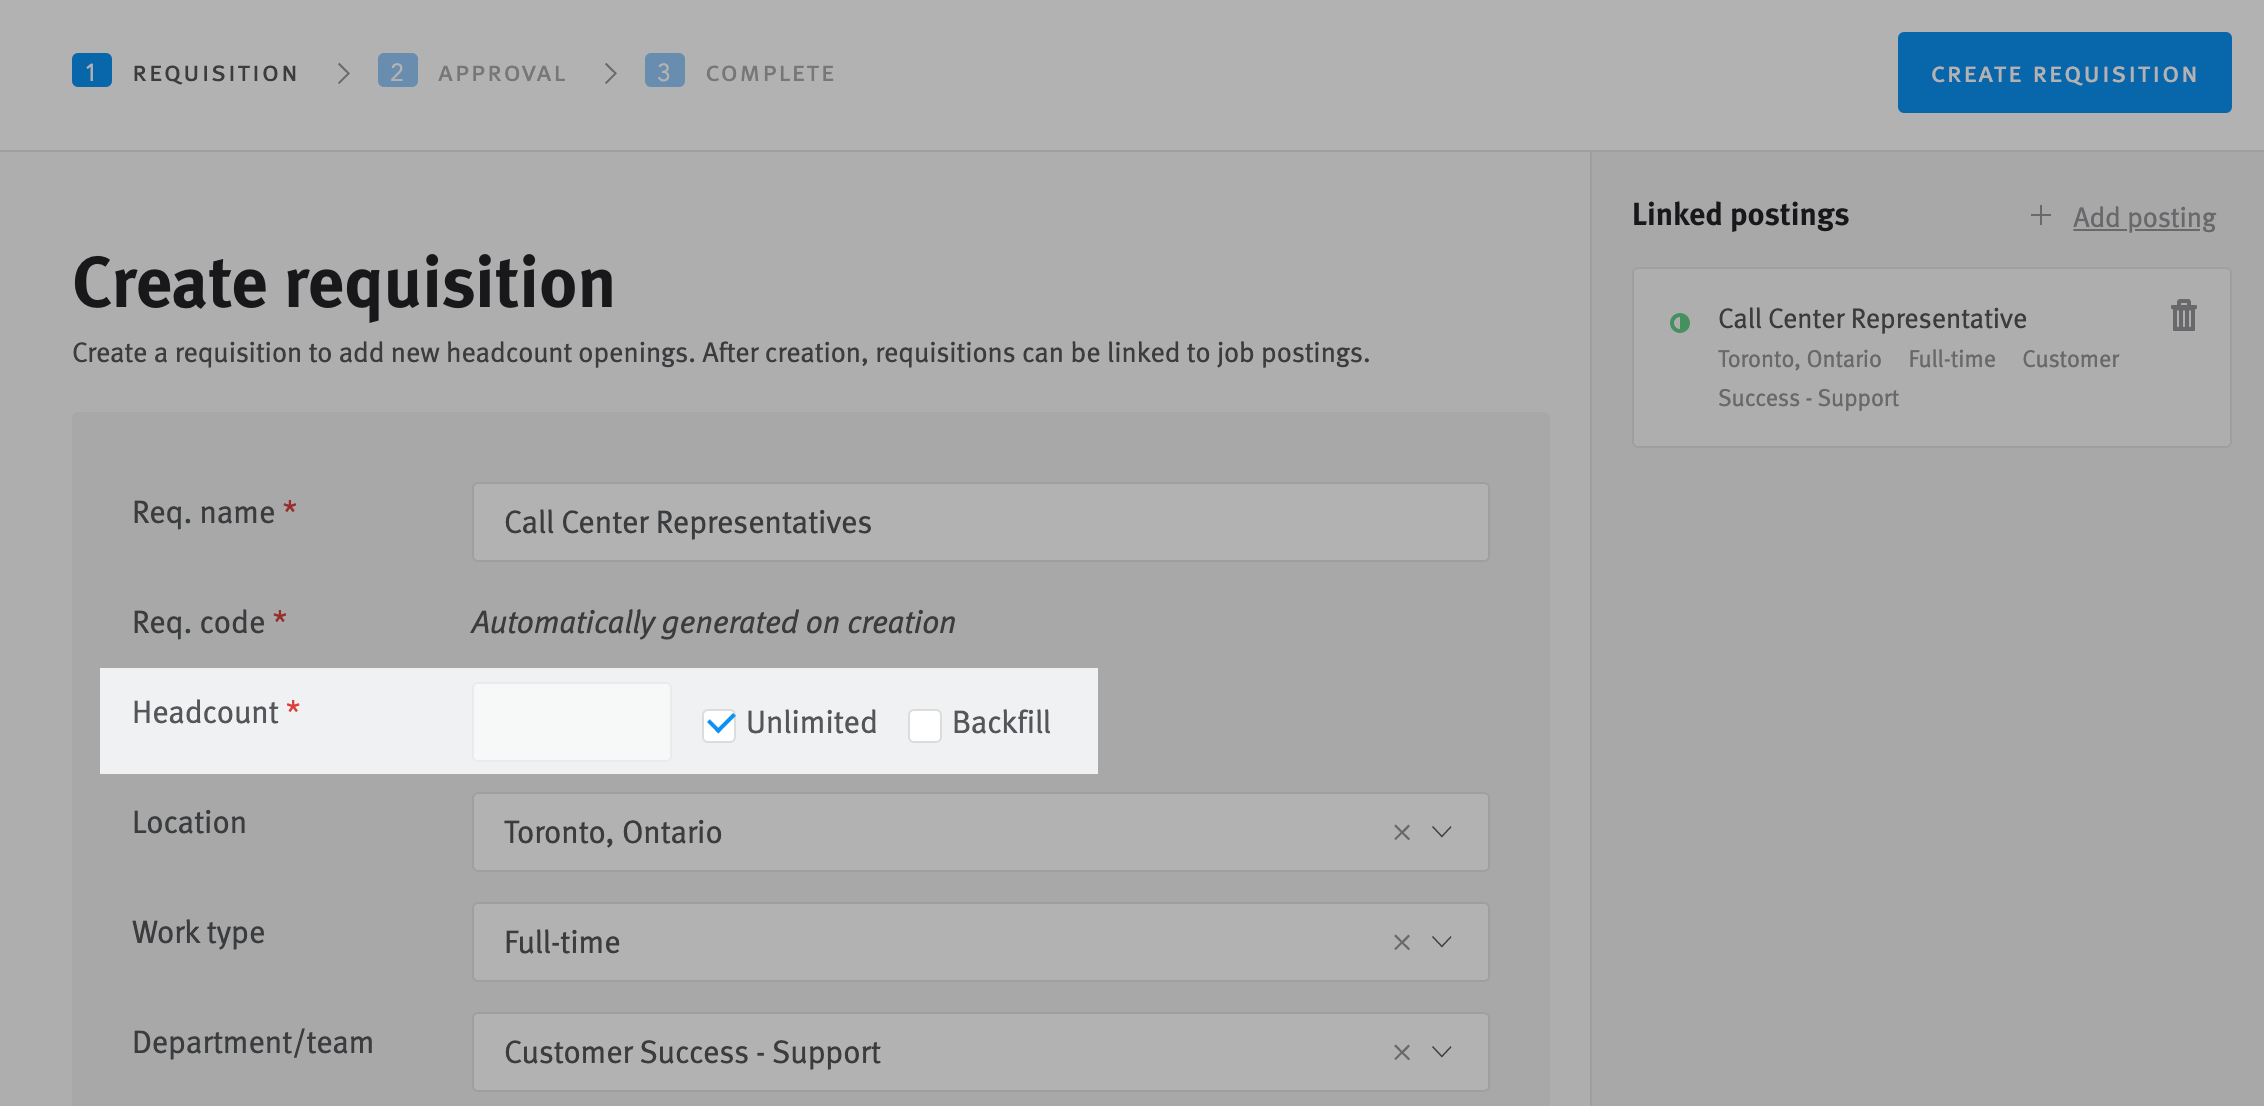Click the Add posting link
This screenshot has height=1106, width=2264.
(x=2143, y=216)
